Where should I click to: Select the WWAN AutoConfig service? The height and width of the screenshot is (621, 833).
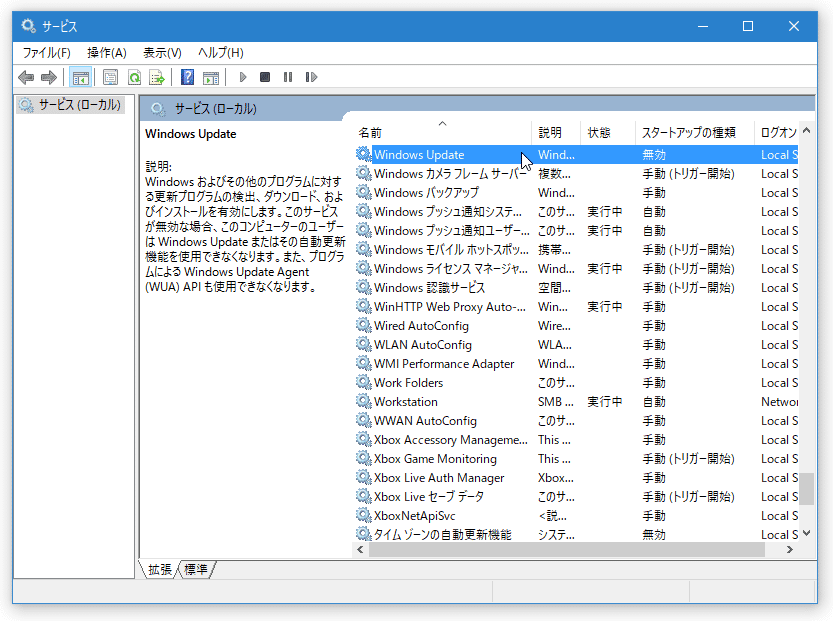[576, 421]
